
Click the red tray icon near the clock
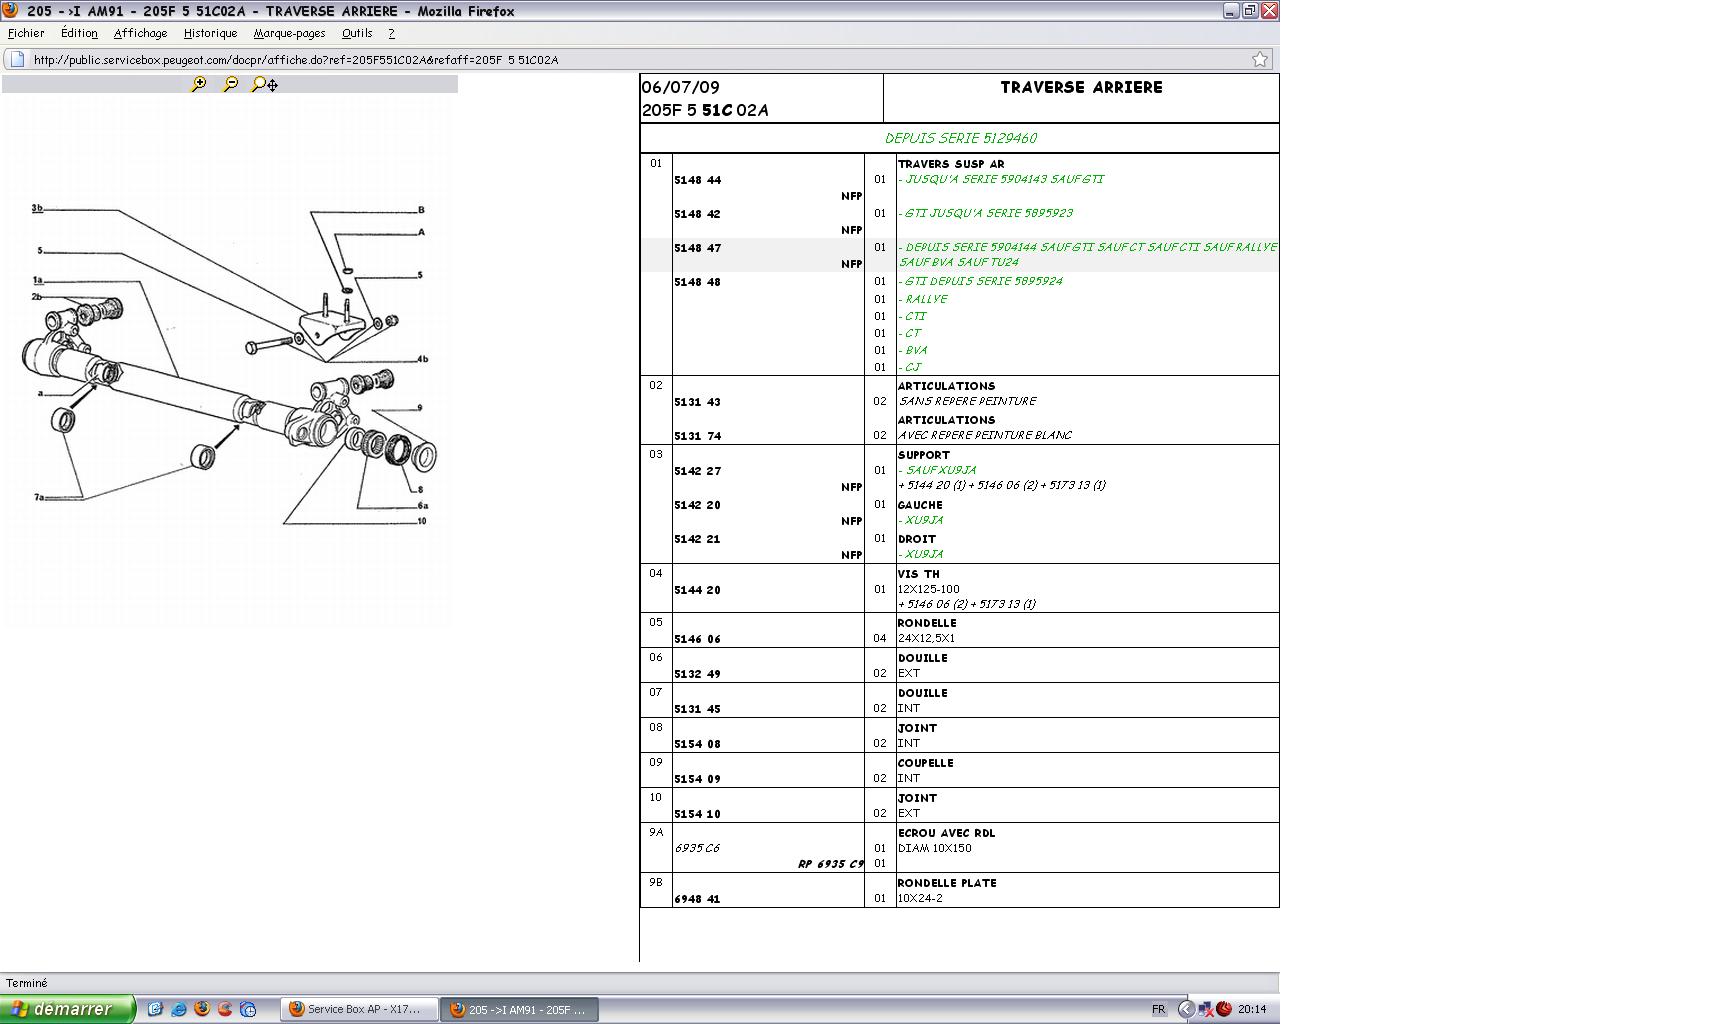coord(1224,1009)
